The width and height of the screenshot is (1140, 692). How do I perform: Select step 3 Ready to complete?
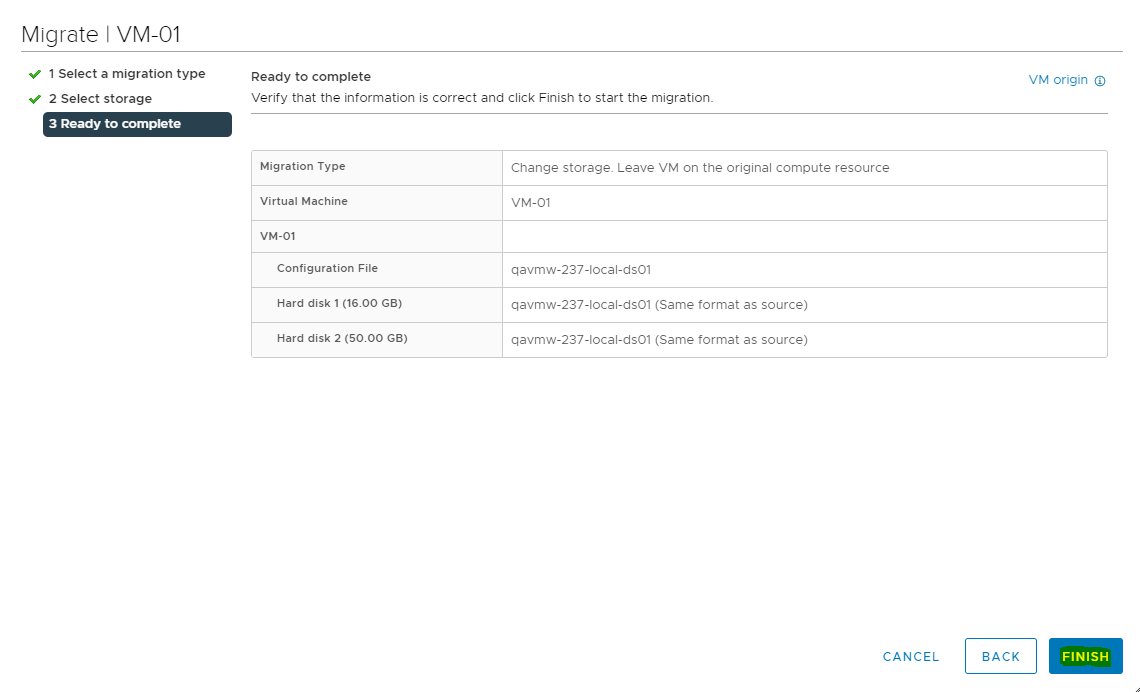(x=137, y=124)
